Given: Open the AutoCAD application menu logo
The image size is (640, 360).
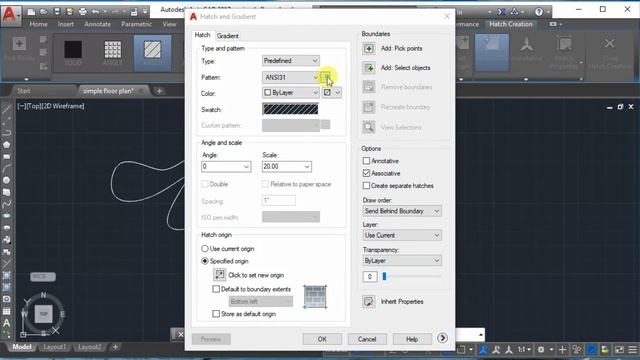Looking at the screenshot, I should pos(10,15).
